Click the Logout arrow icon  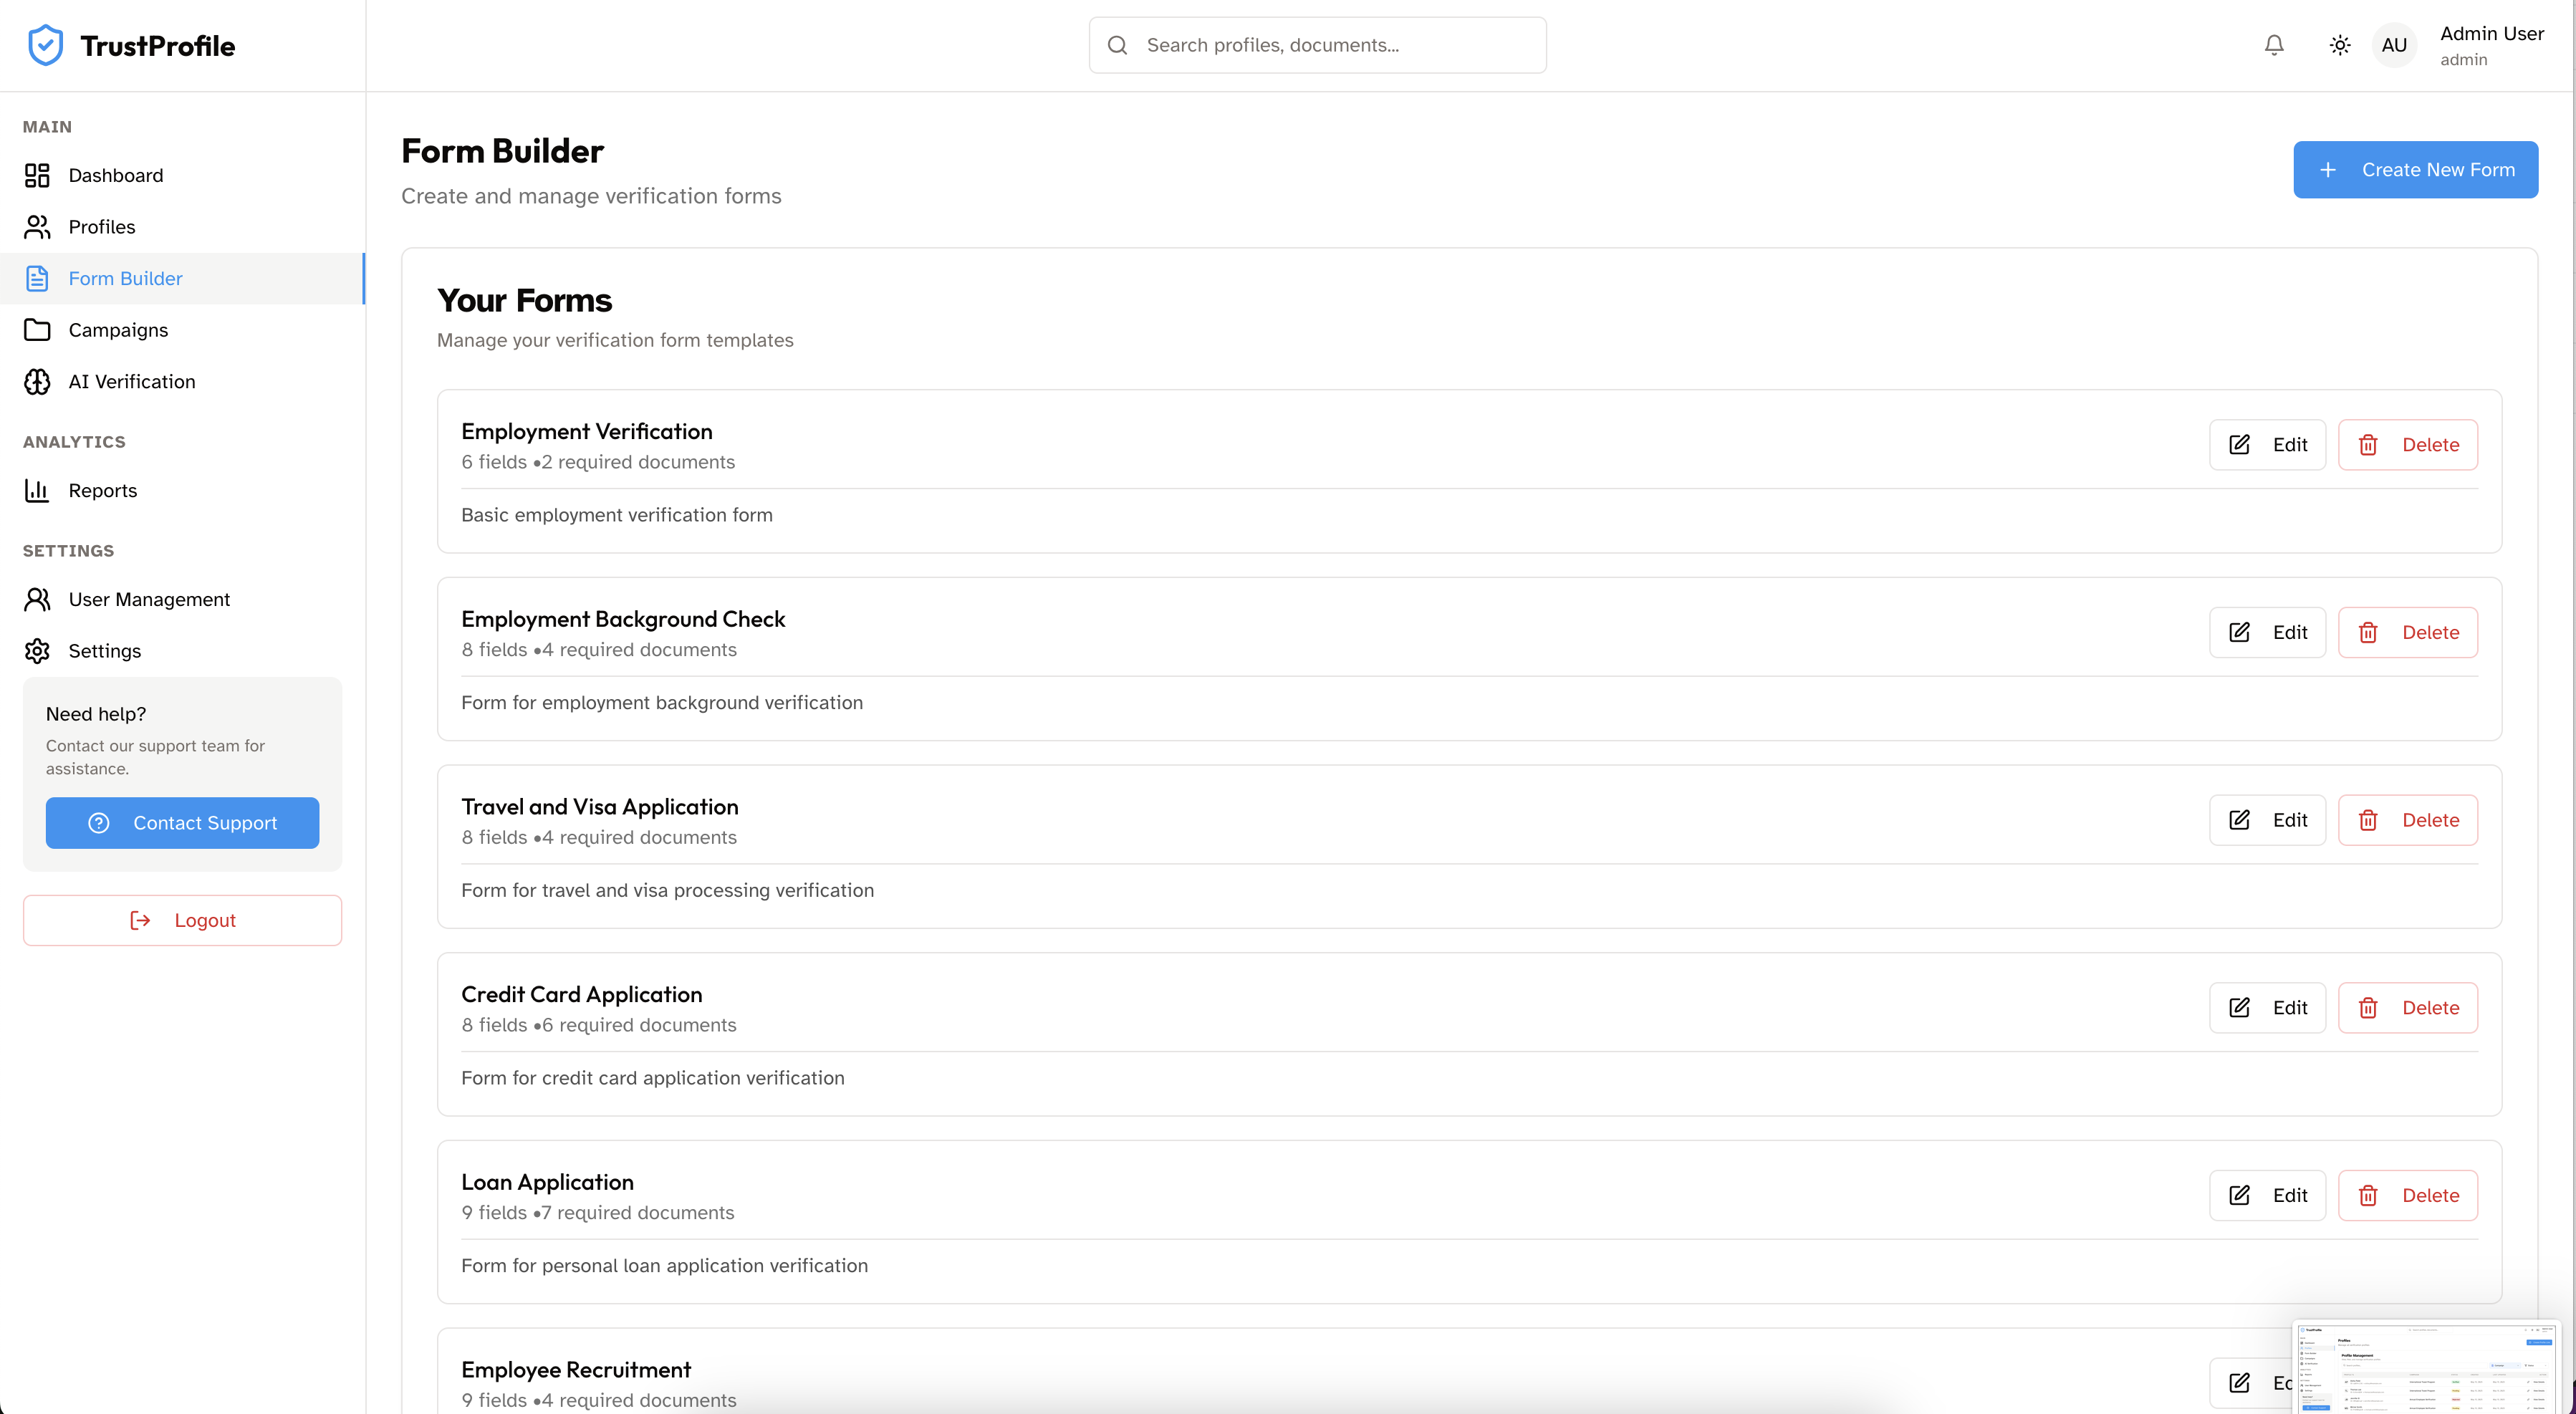point(140,920)
